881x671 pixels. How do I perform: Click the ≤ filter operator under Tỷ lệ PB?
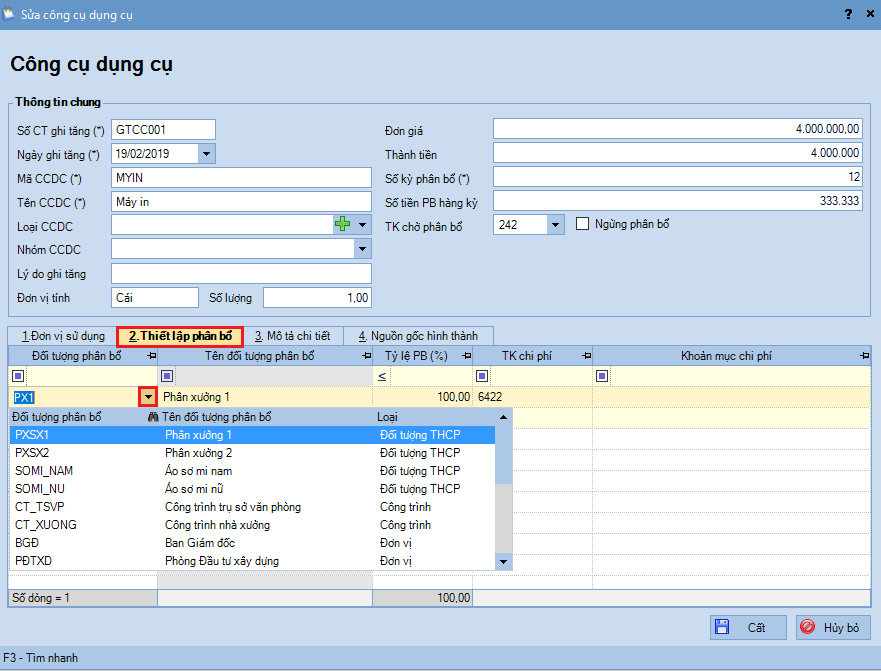[382, 376]
